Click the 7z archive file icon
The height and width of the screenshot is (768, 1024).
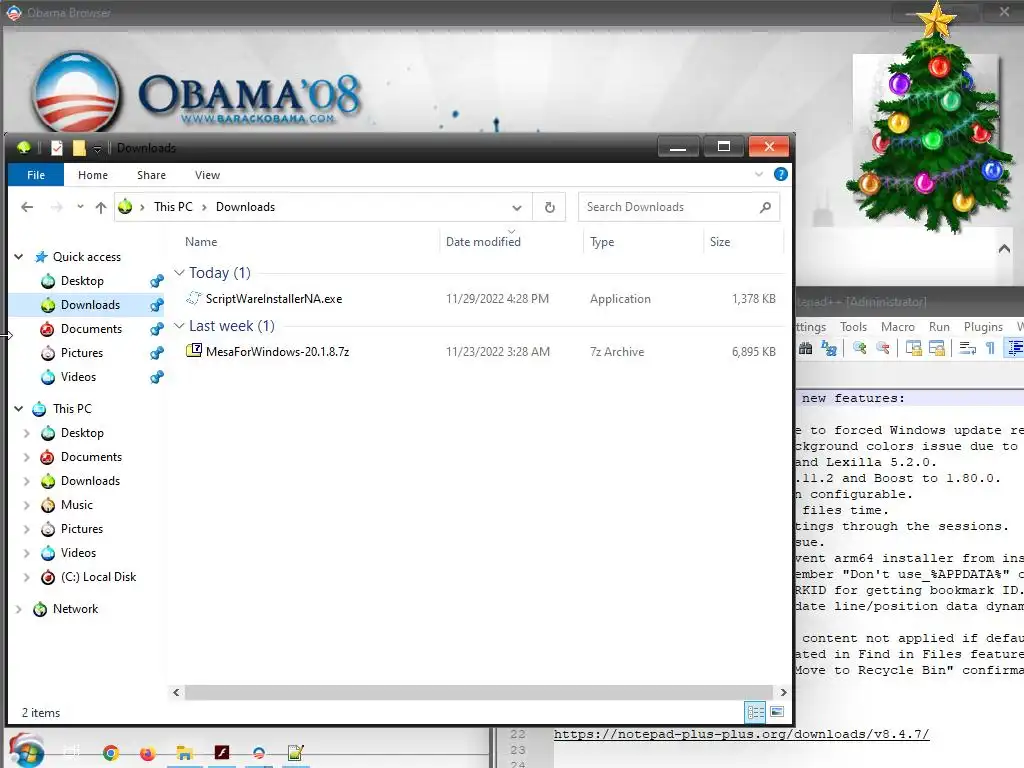[x=194, y=351]
